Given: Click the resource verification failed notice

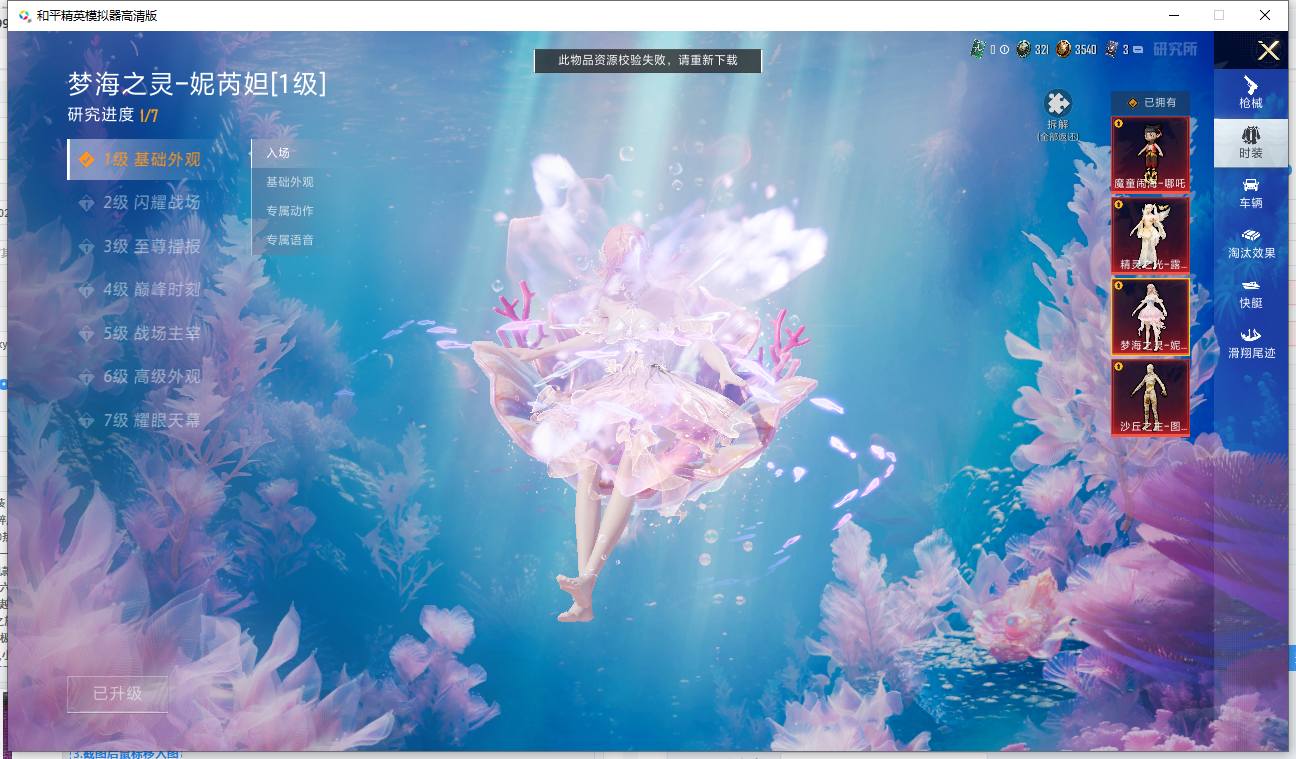Looking at the screenshot, I should click(x=648, y=61).
